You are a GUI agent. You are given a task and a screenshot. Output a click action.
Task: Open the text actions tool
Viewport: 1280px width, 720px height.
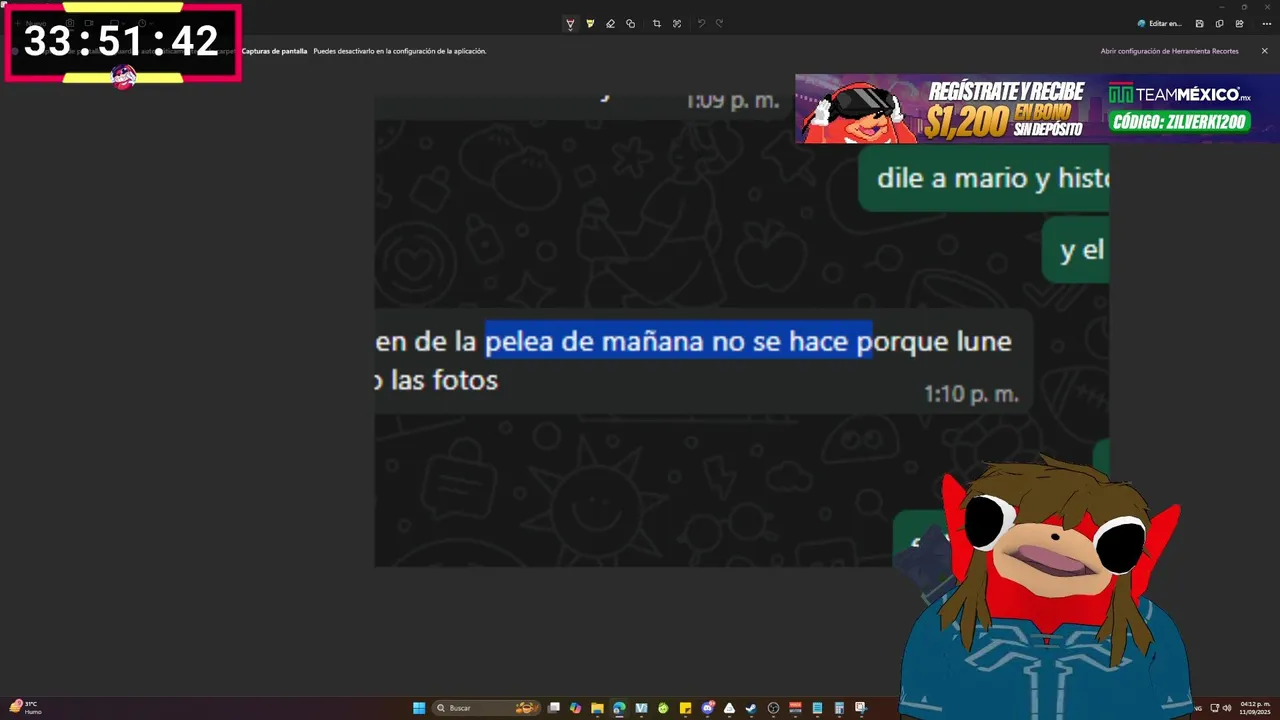point(677,24)
